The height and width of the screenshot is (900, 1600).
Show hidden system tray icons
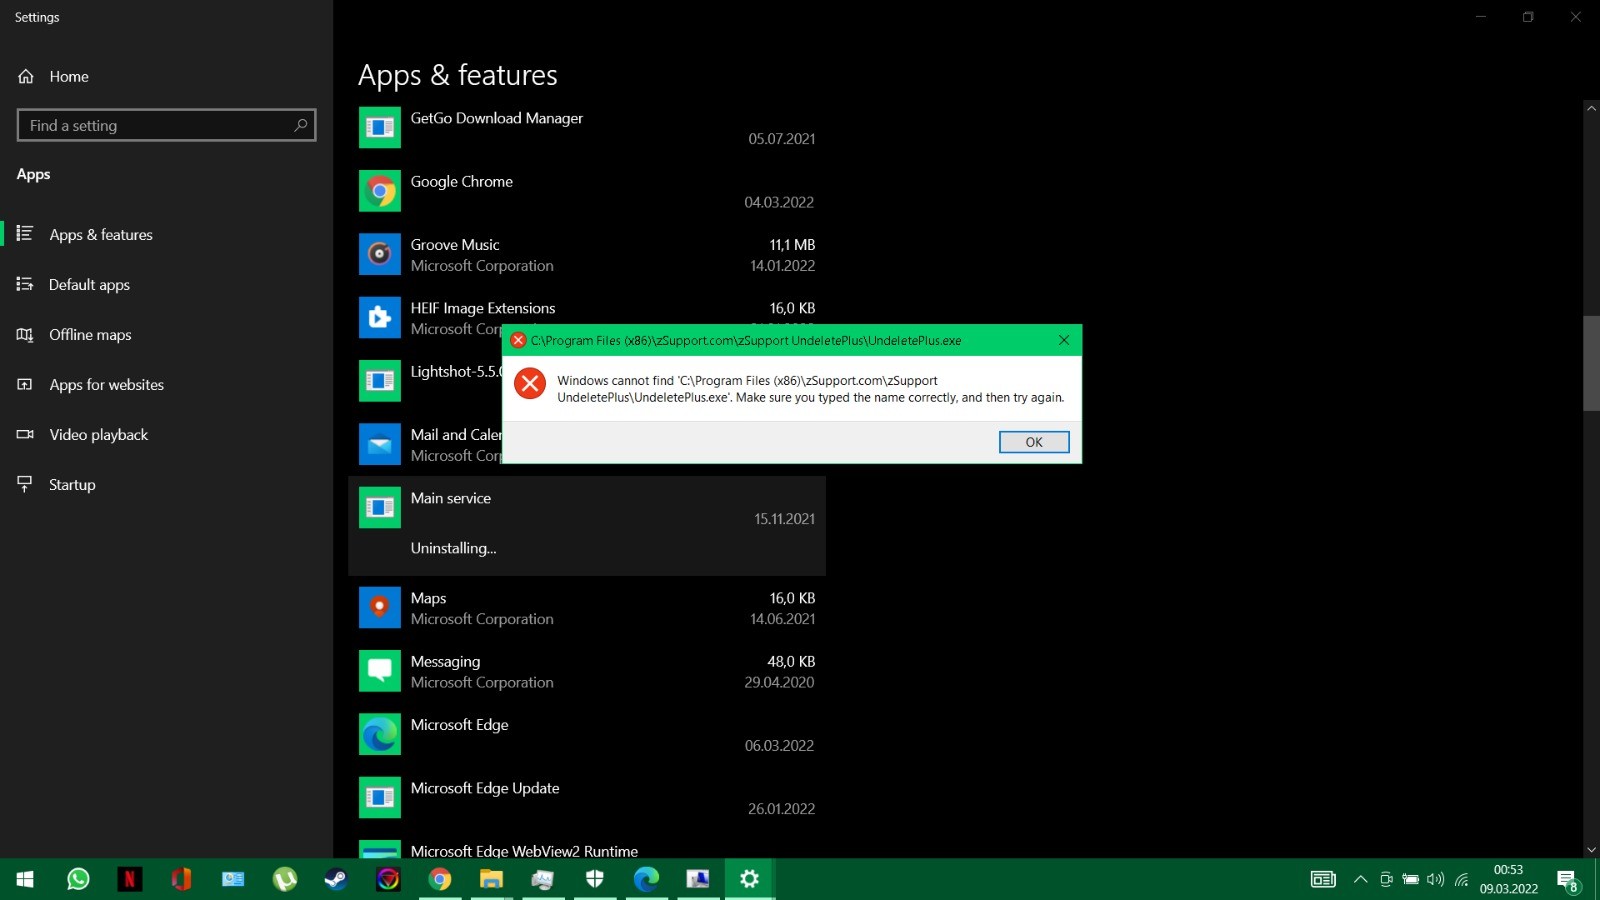tap(1360, 880)
